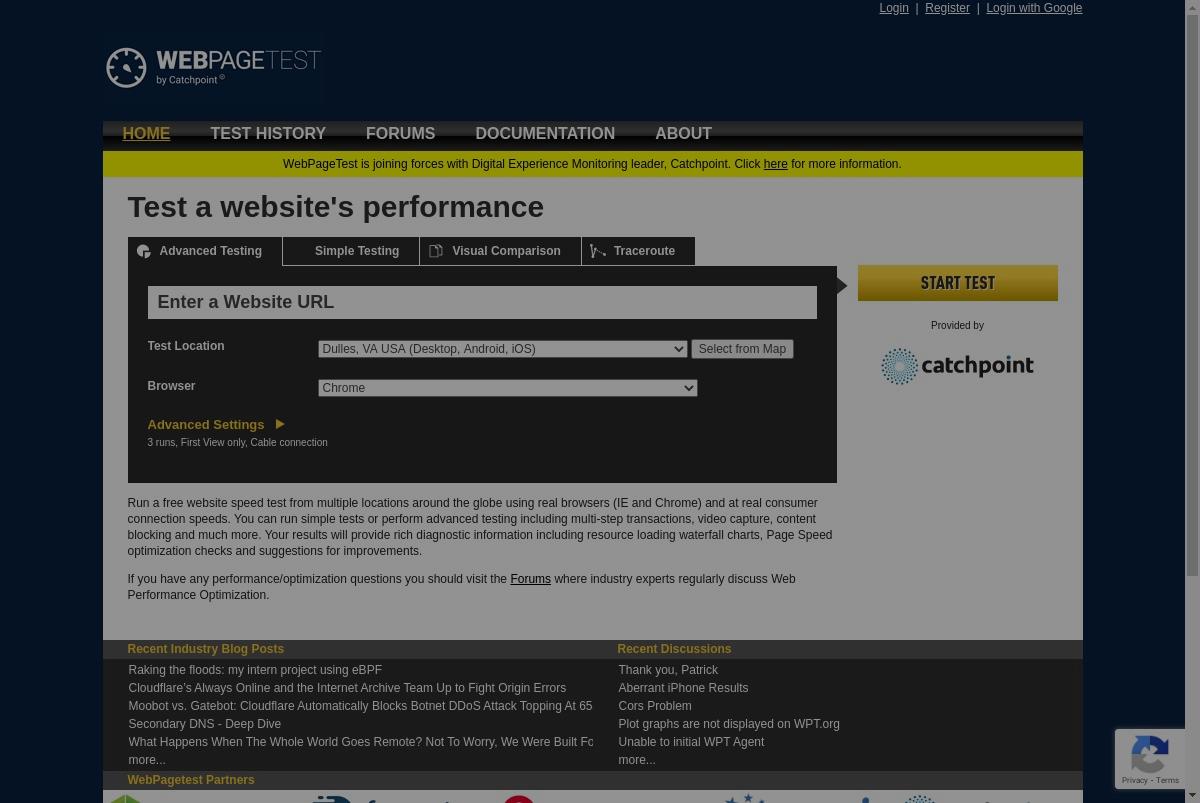Open the Test Location dropdown
The image size is (1200, 803).
[502, 349]
